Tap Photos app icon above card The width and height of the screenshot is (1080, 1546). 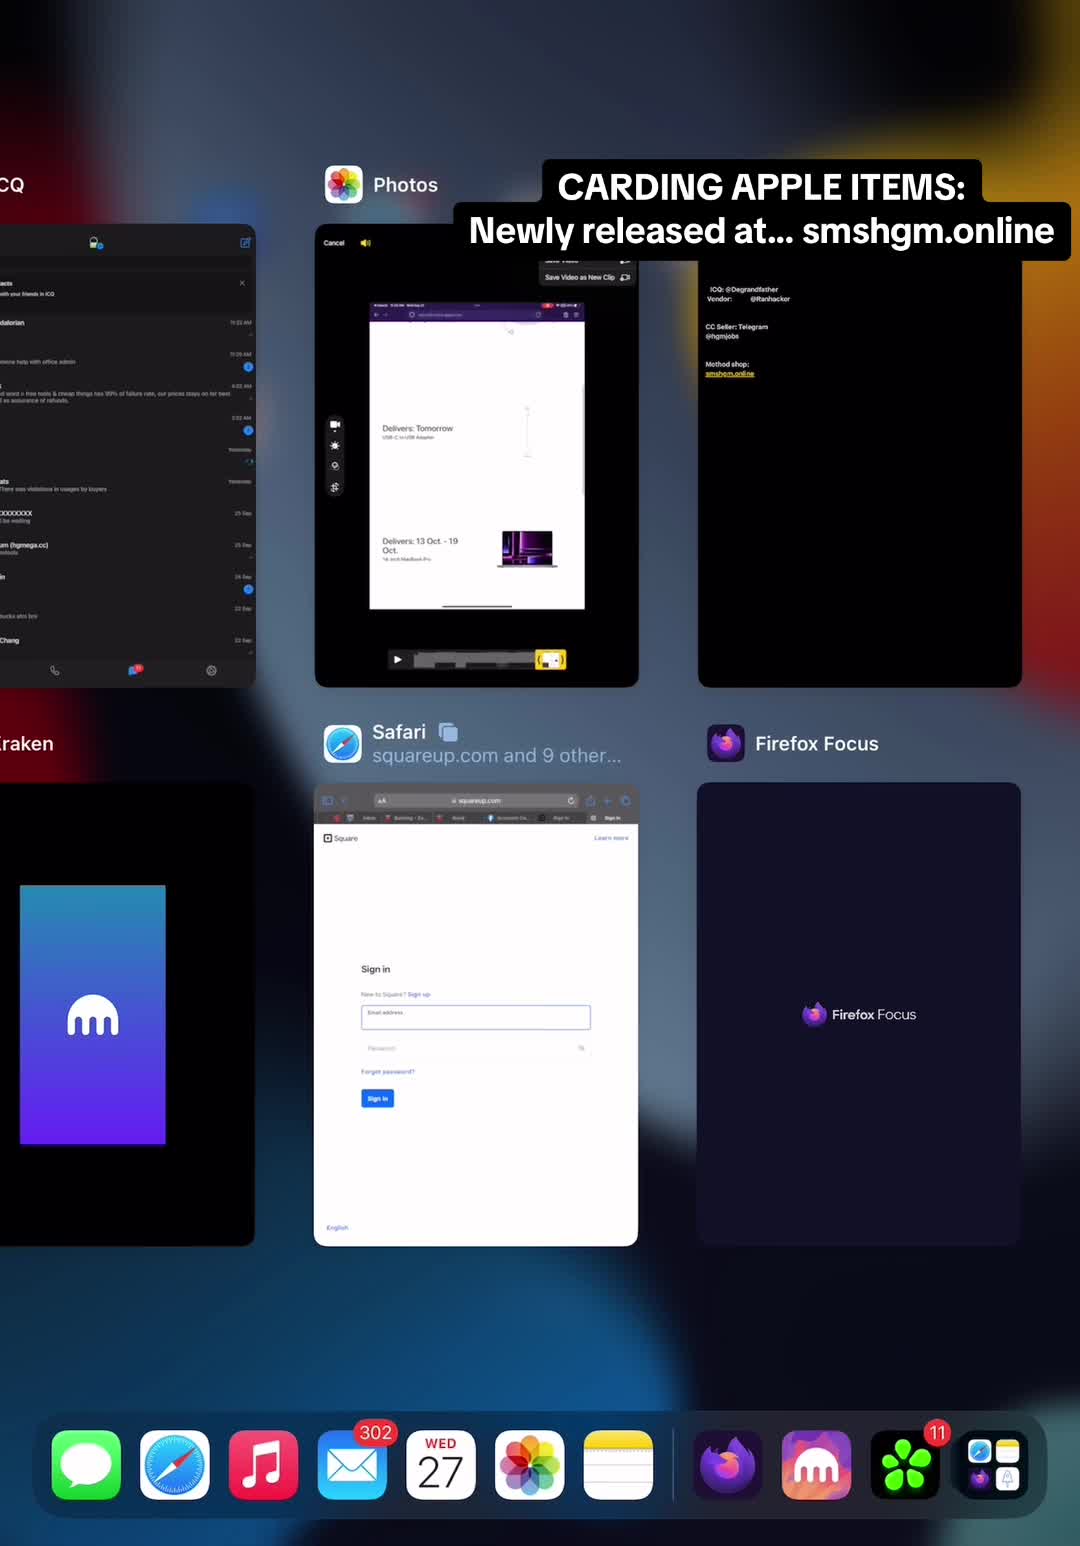tap(343, 185)
